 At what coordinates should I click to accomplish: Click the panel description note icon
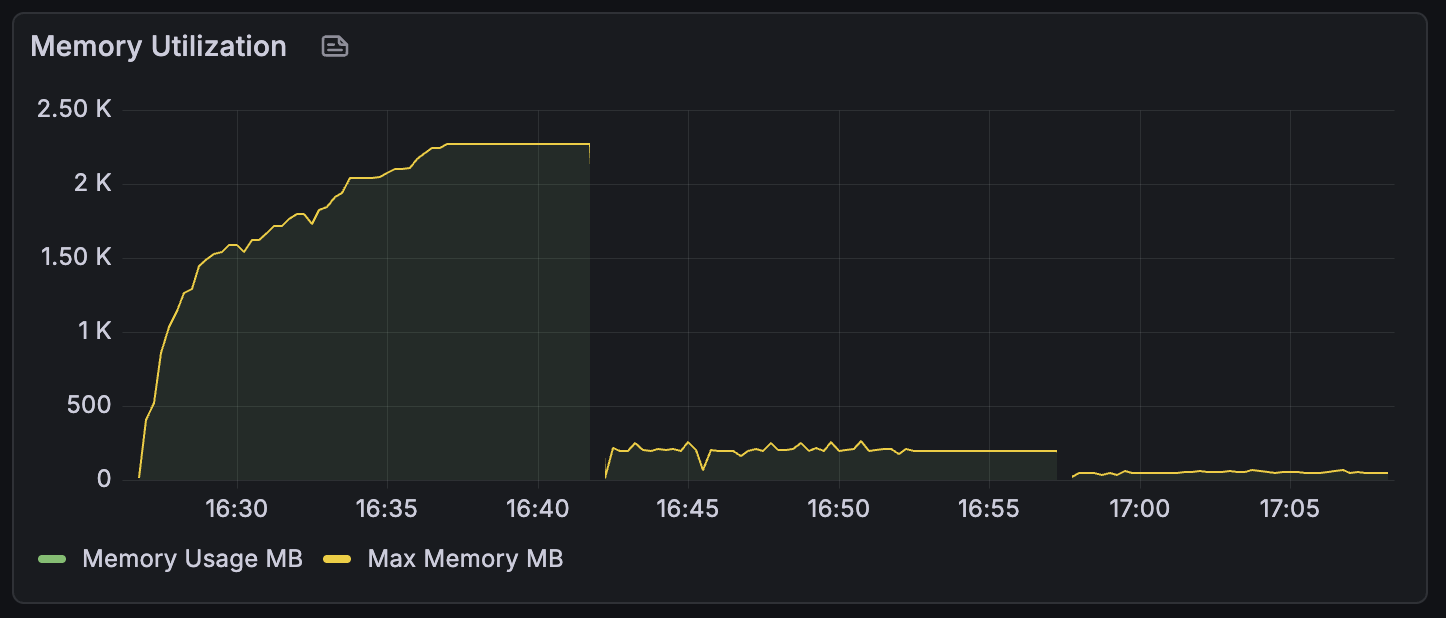click(x=335, y=46)
